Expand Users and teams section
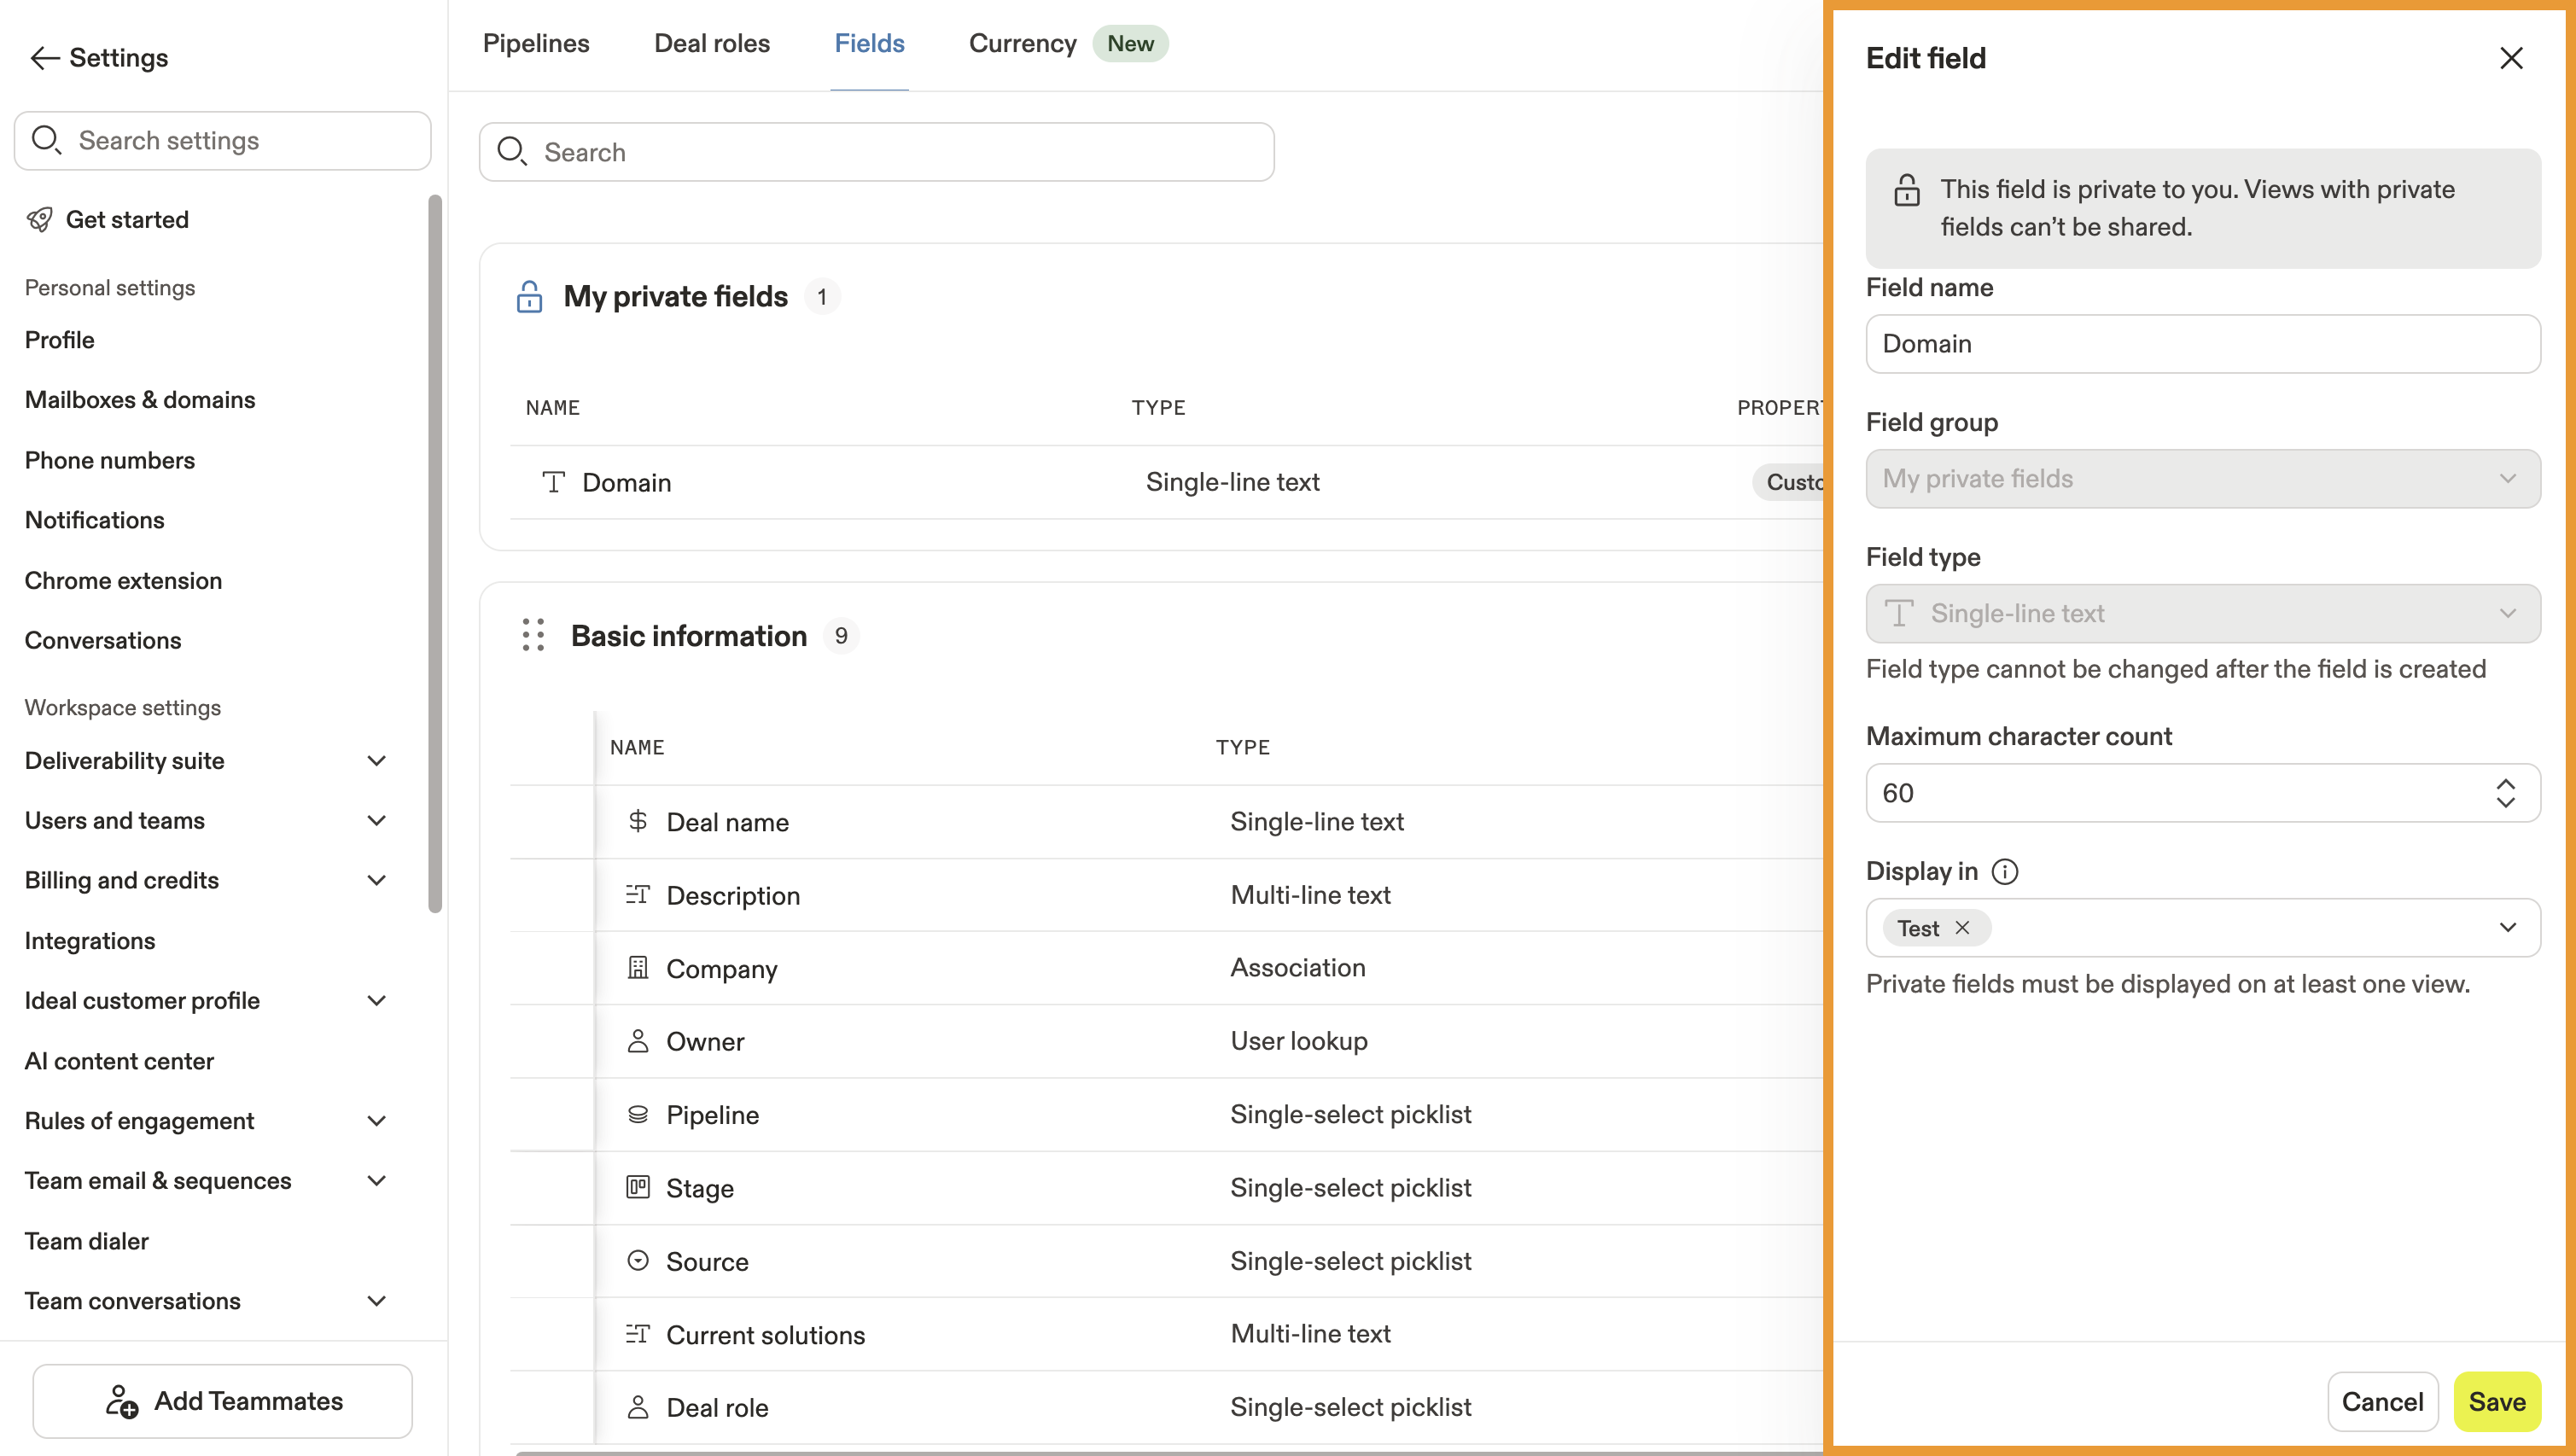Image resolution: width=2576 pixels, height=1456 pixels. (x=377, y=821)
